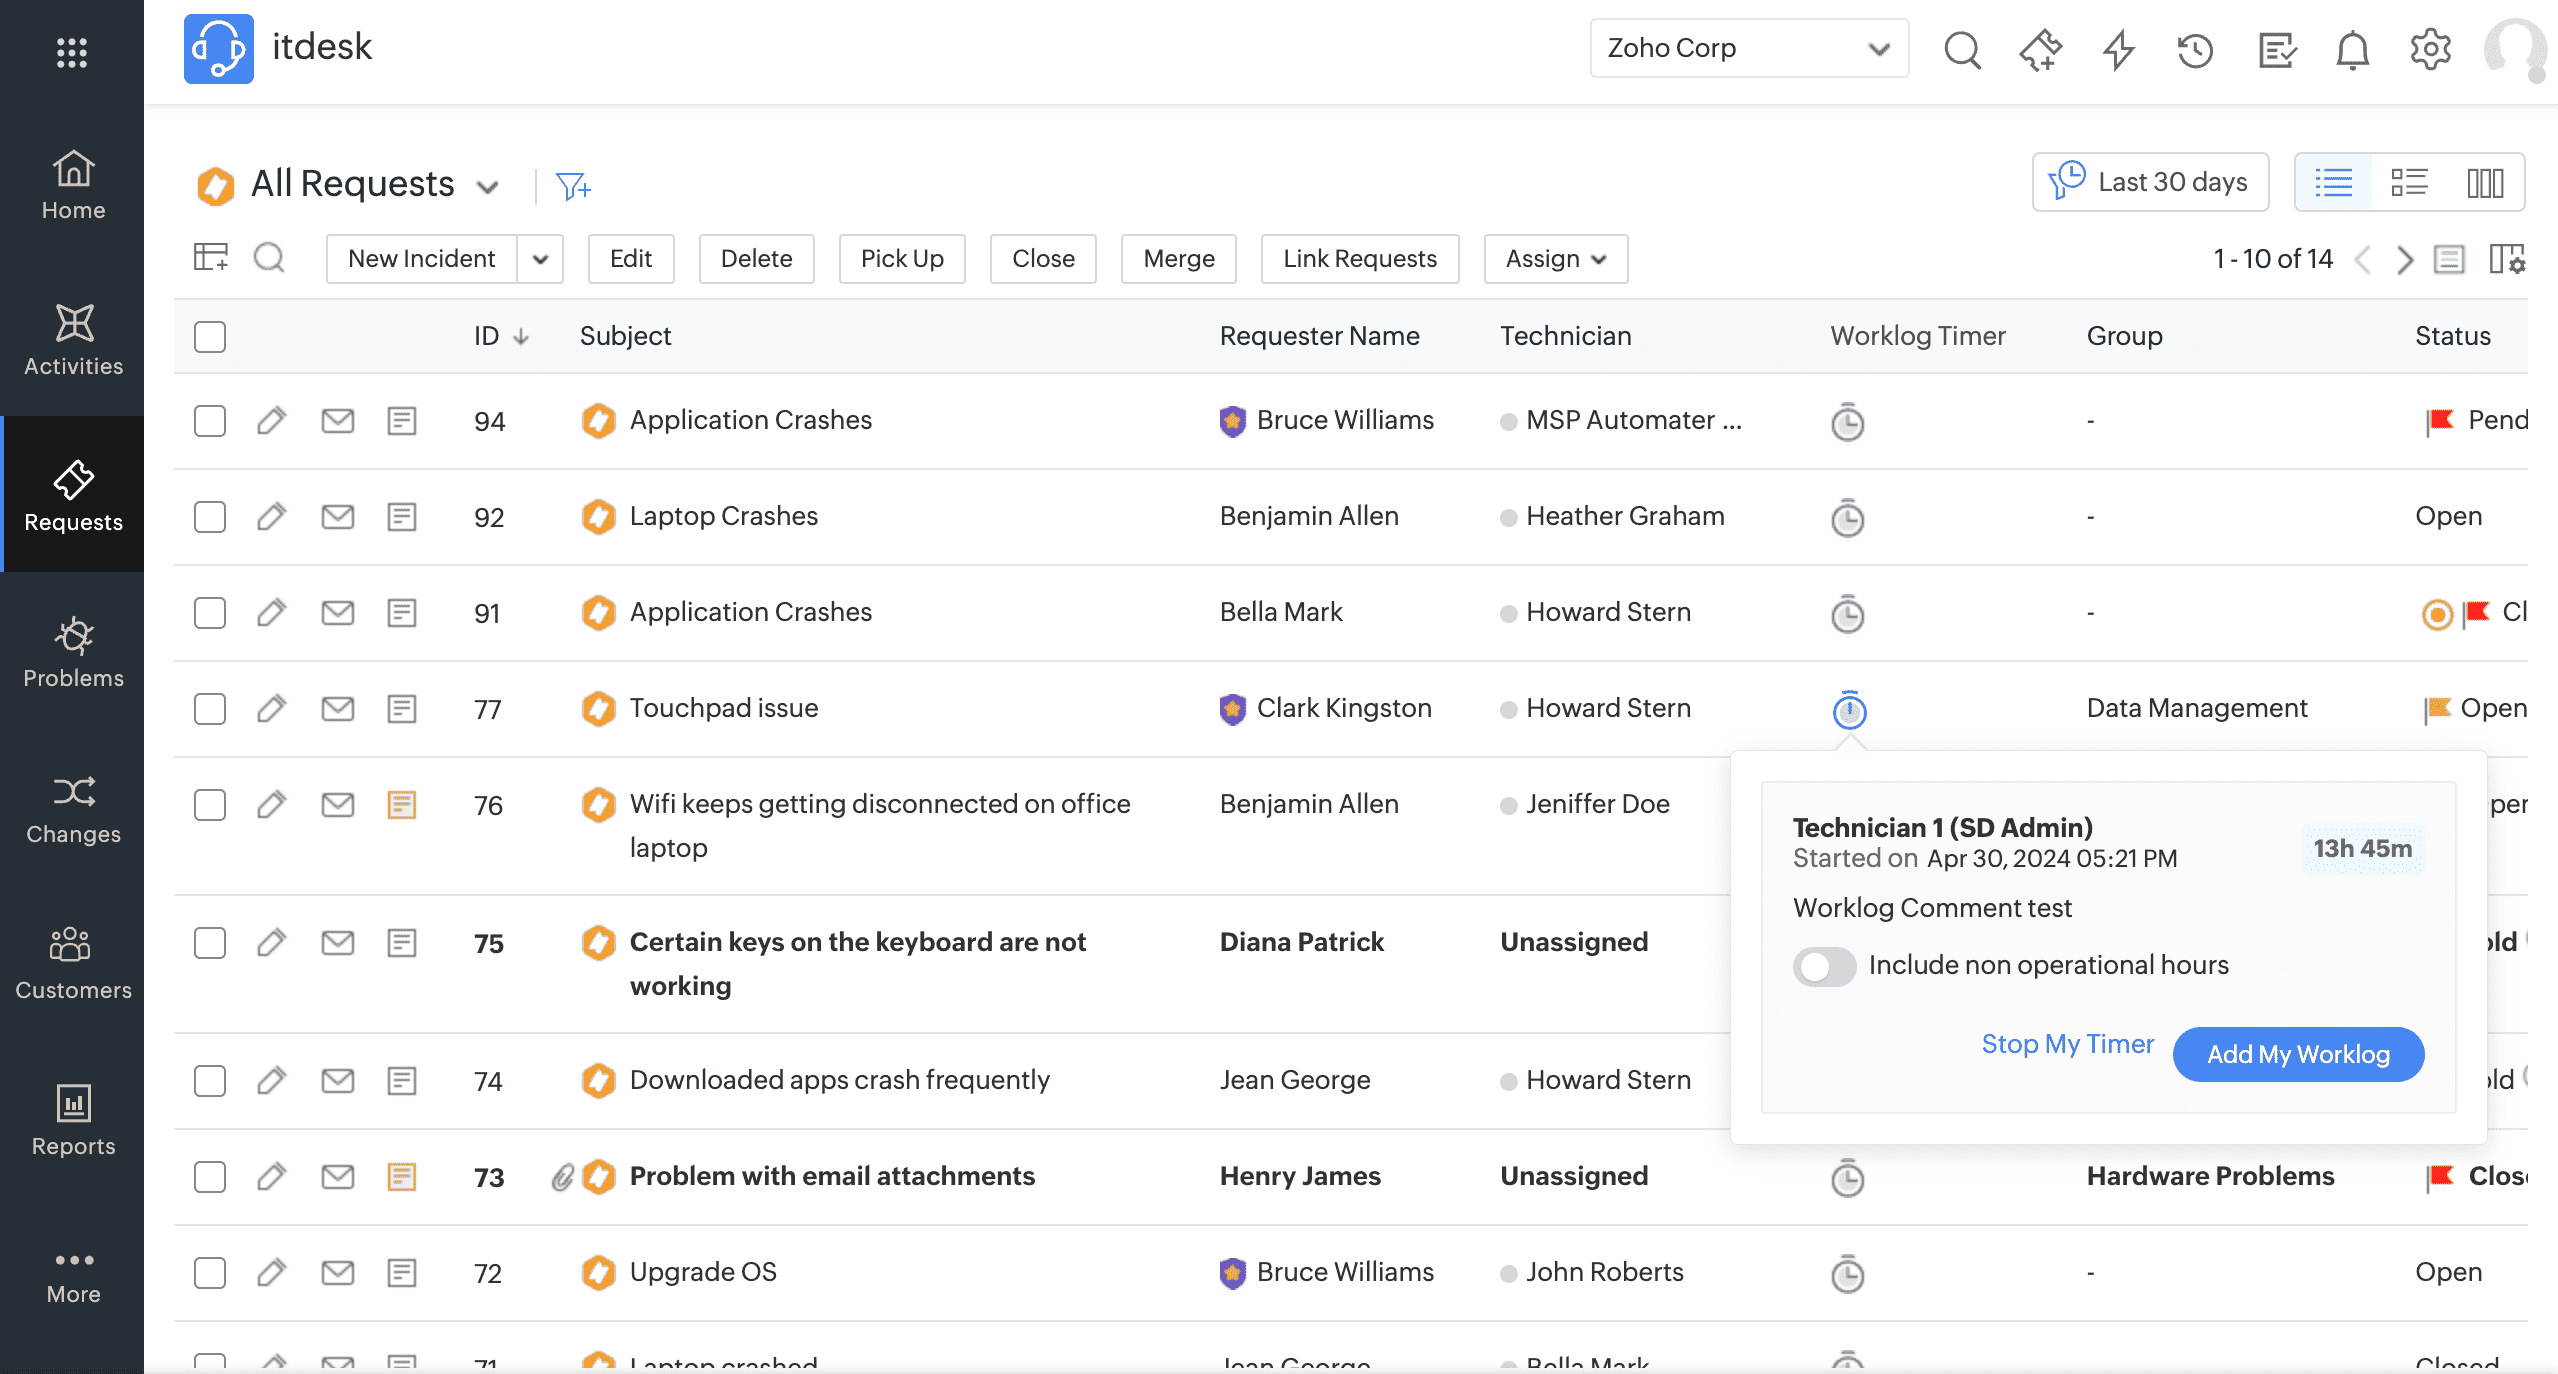The width and height of the screenshot is (2558, 1374).
Task: Open the Zoho Corp account dropdown
Action: [x=1748, y=48]
